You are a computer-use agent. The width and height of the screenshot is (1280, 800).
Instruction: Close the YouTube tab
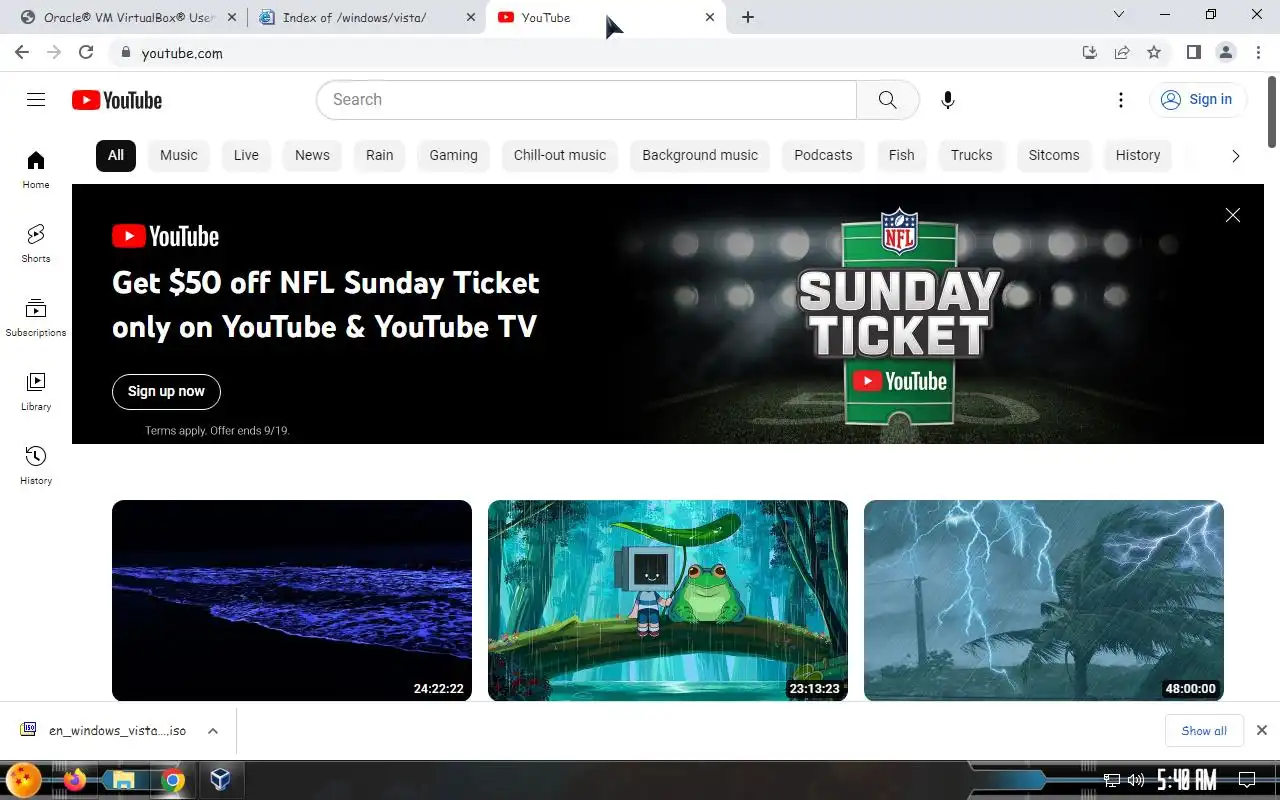[x=710, y=17]
